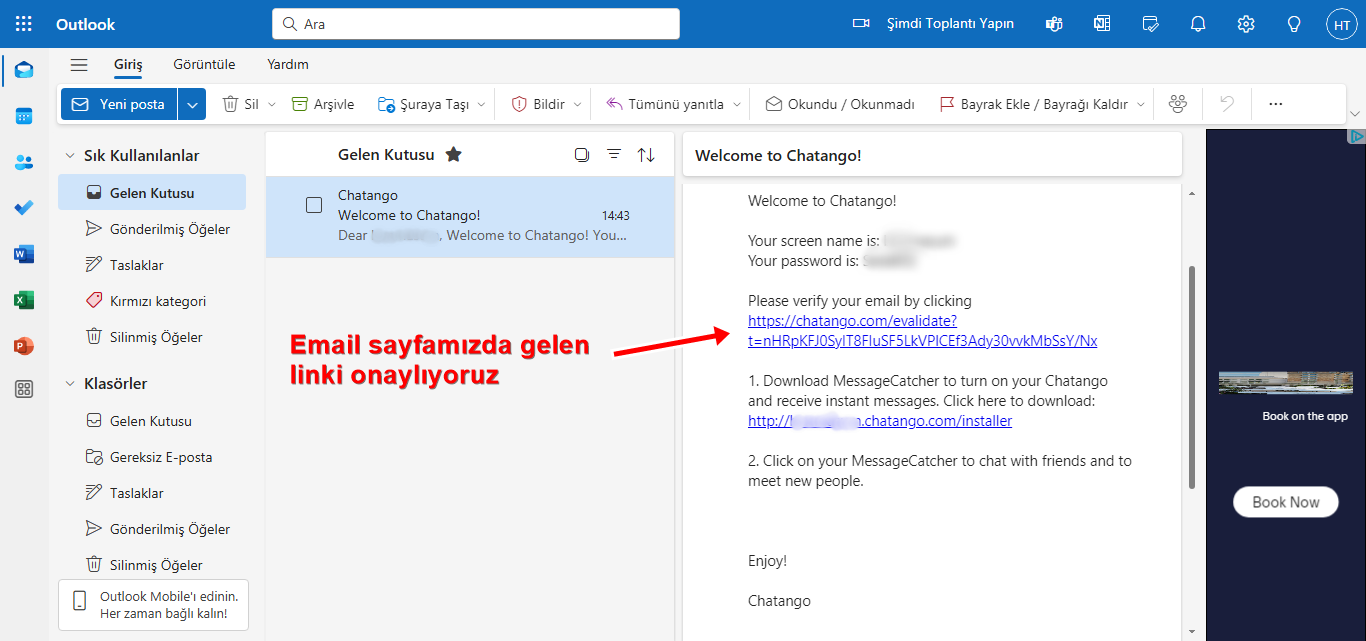This screenshot has width=1366, height=641.
Task: Expand the ribbon with chevron
Action: (x=1355, y=114)
